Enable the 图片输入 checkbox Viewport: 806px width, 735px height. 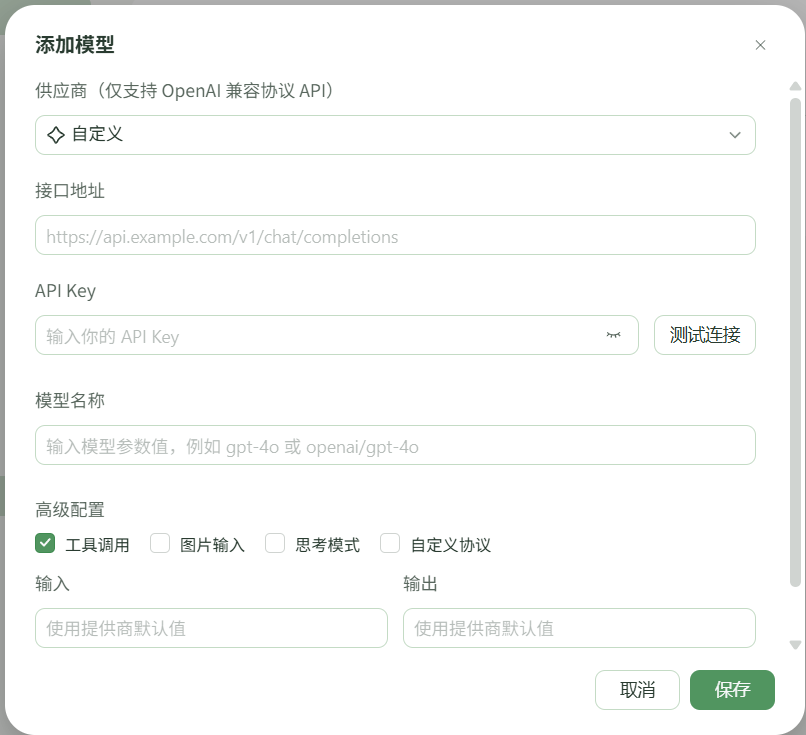tap(160, 543)
